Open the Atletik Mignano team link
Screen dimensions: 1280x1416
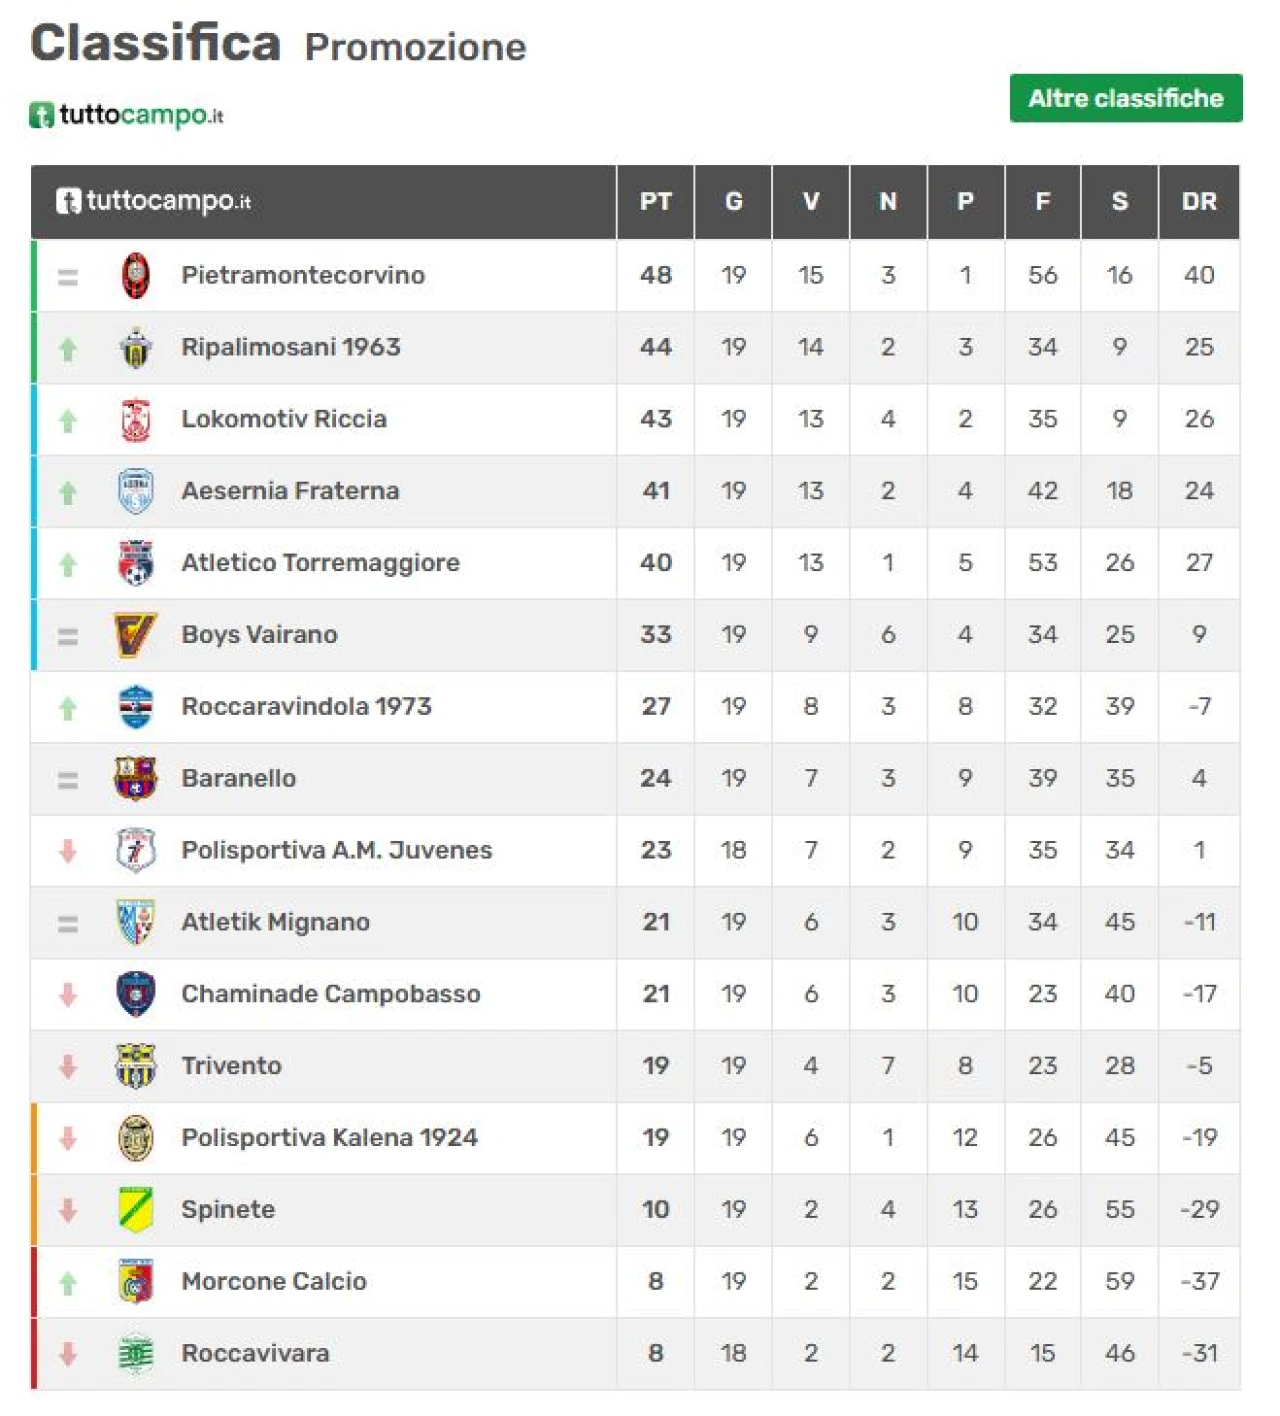point(275,922)
